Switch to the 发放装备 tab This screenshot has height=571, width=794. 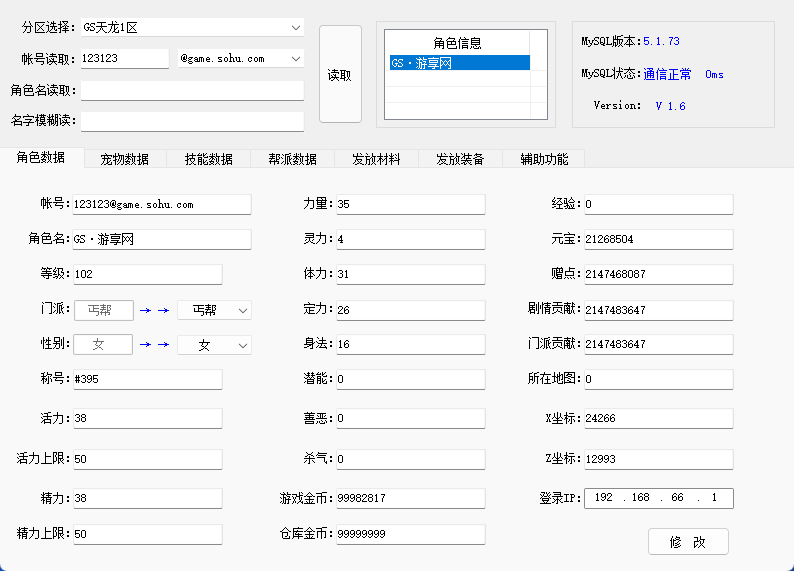pos(460,159)
